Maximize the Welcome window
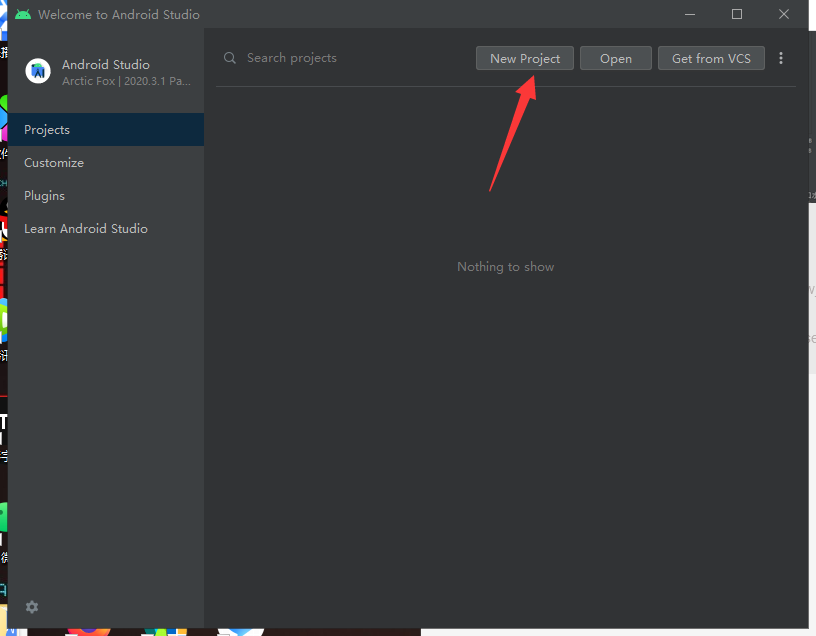The width and height of the screenshot is (816, 636). [737, 14]
